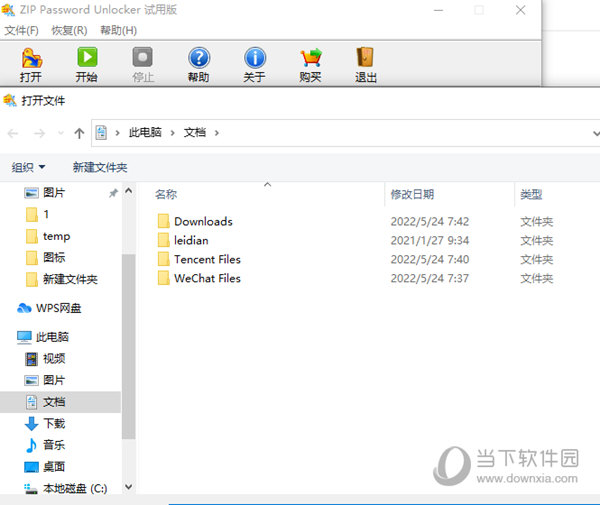Select 文档 in the sidebar
600x505 pixels.
click(x=61, y=402)
